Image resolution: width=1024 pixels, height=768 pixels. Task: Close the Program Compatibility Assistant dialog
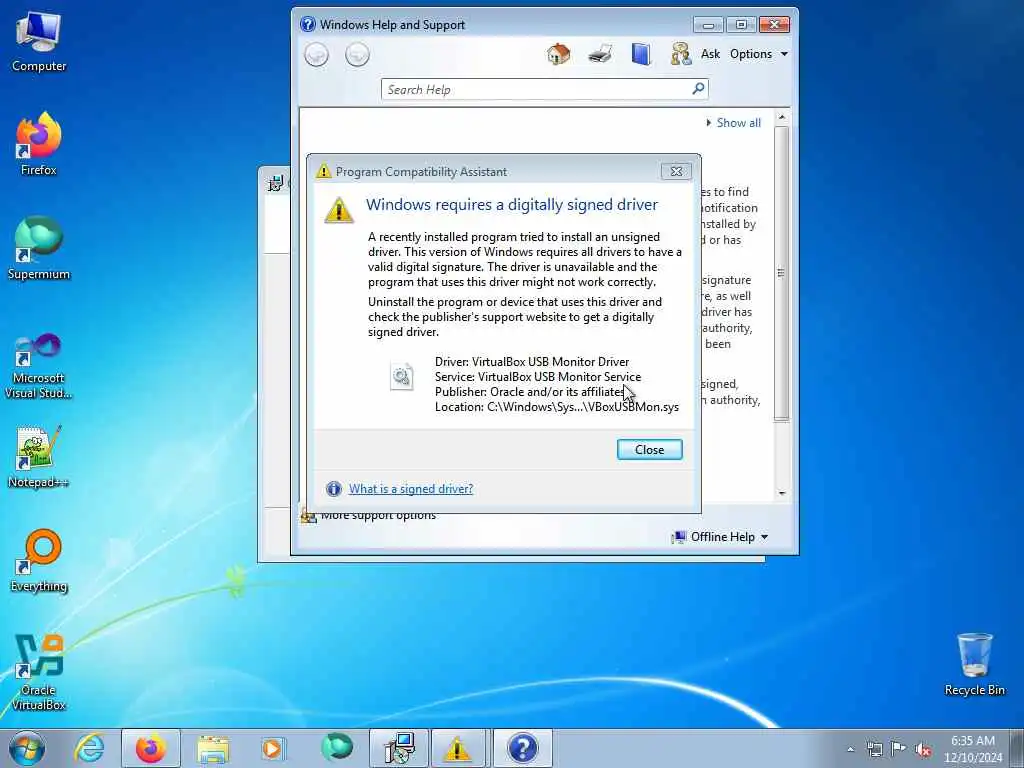[677, 171]
